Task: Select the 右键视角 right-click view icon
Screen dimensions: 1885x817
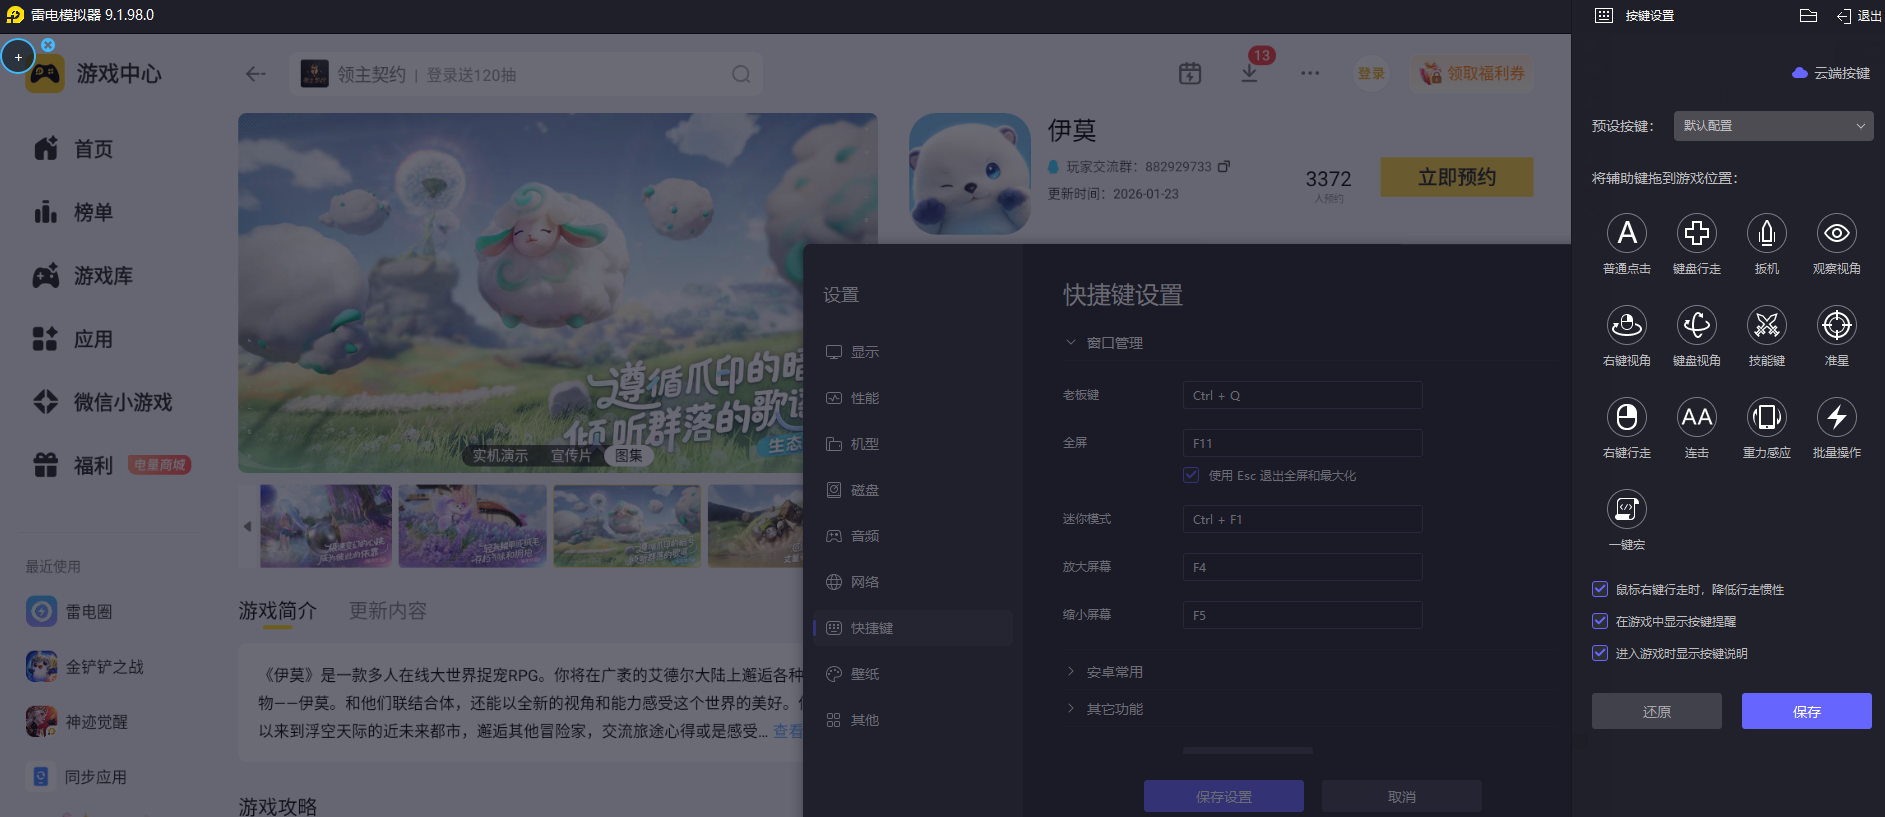Action: point(1627,325)
